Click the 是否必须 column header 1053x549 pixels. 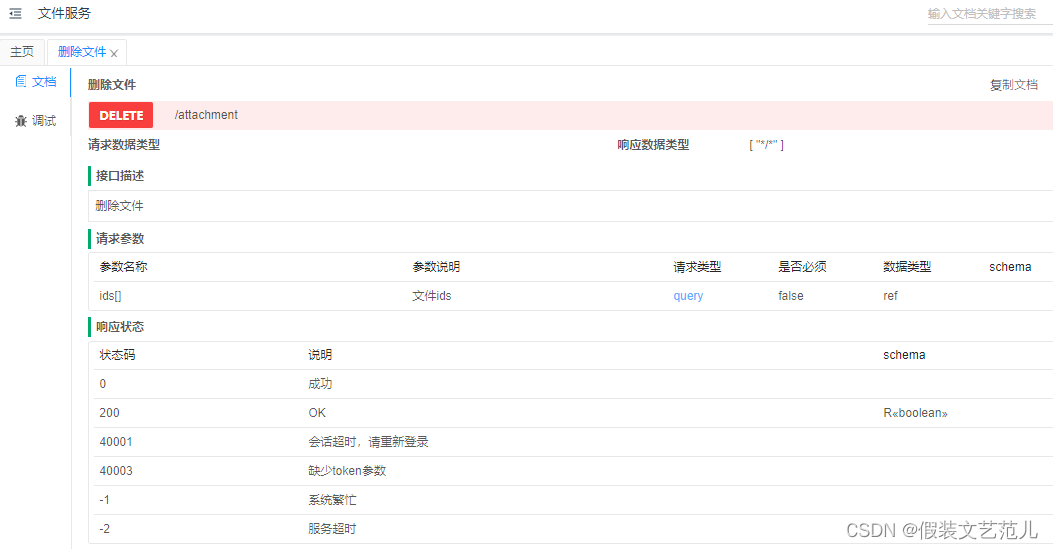(x=803, y=267)
